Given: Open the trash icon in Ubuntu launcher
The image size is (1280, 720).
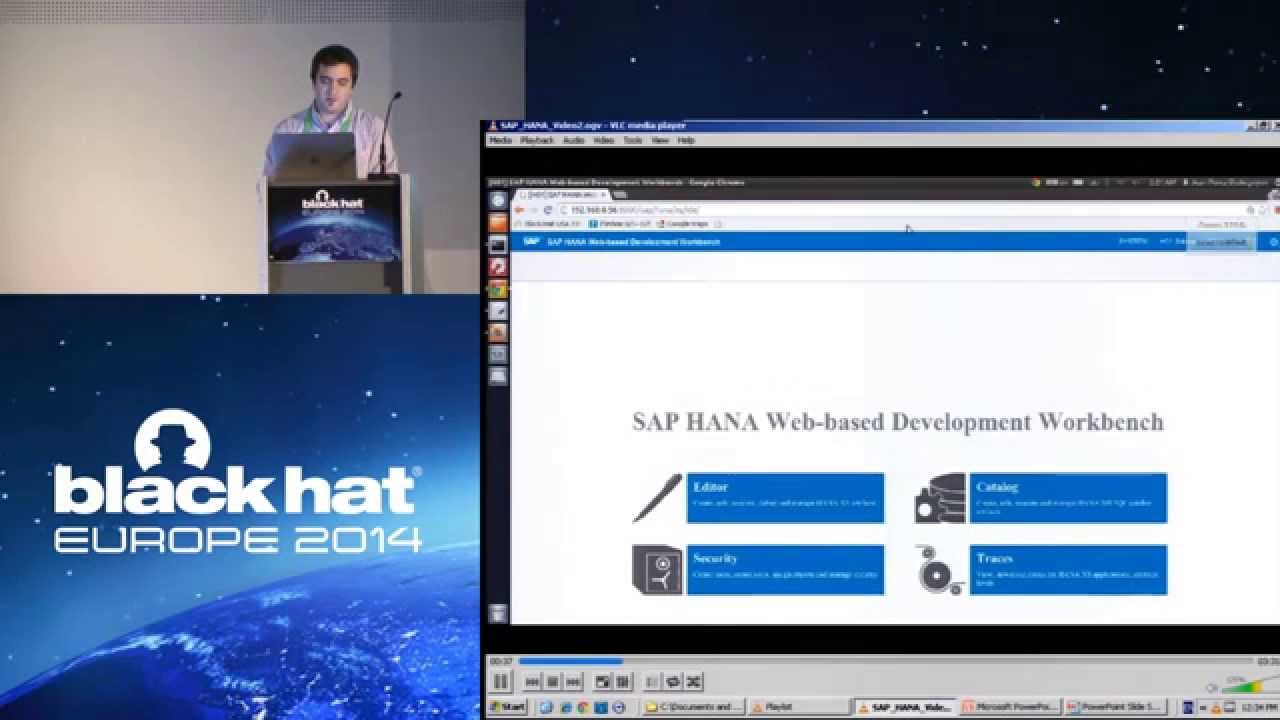Looking at the screenshot, I should (x=498, y=613).
